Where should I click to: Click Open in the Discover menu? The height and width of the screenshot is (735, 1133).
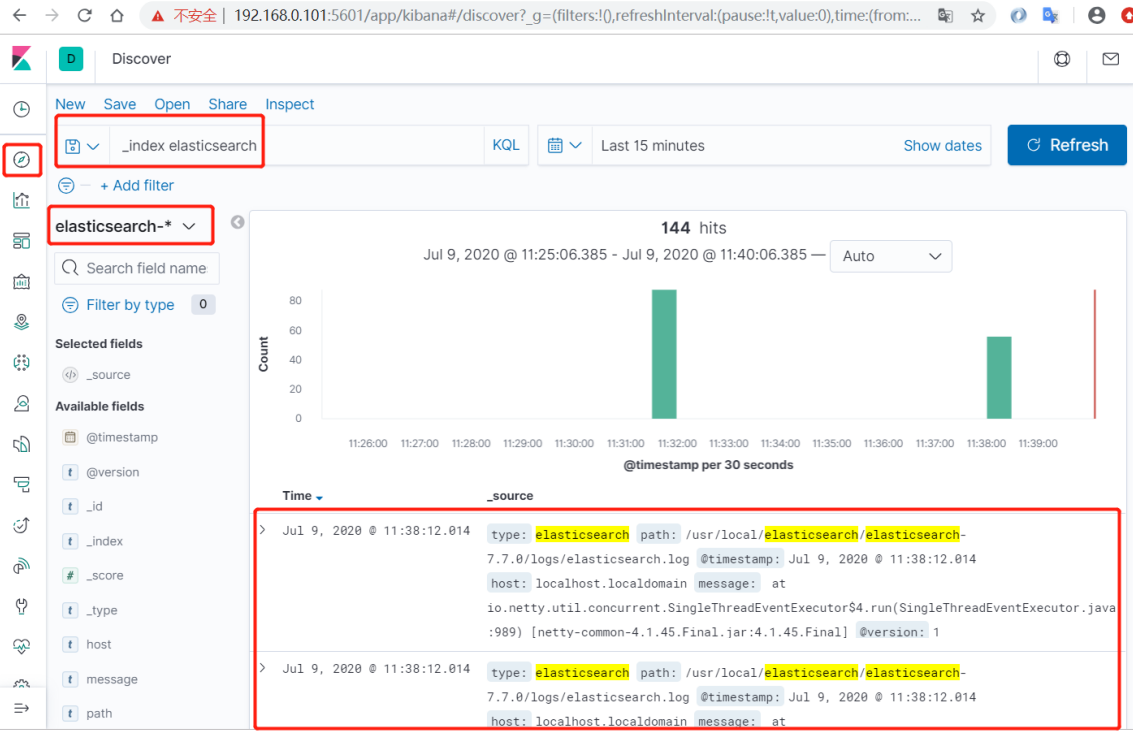pyautogui.click(x=172, y=104)
